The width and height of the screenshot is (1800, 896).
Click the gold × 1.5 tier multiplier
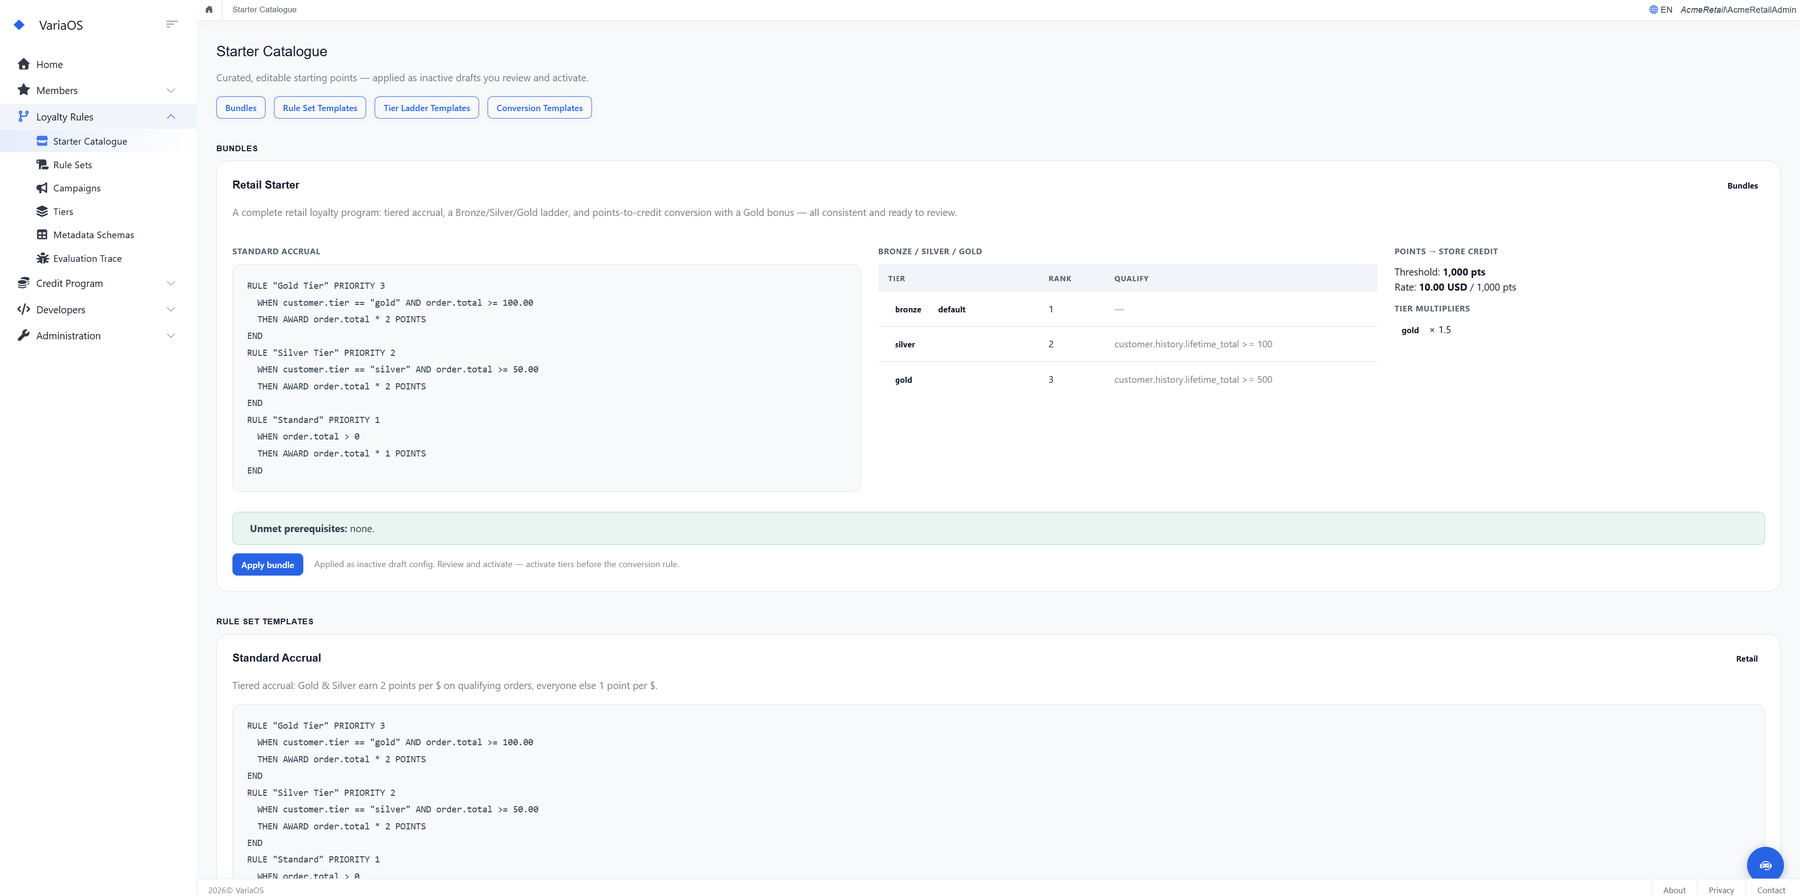click(x=1426, y=330)
